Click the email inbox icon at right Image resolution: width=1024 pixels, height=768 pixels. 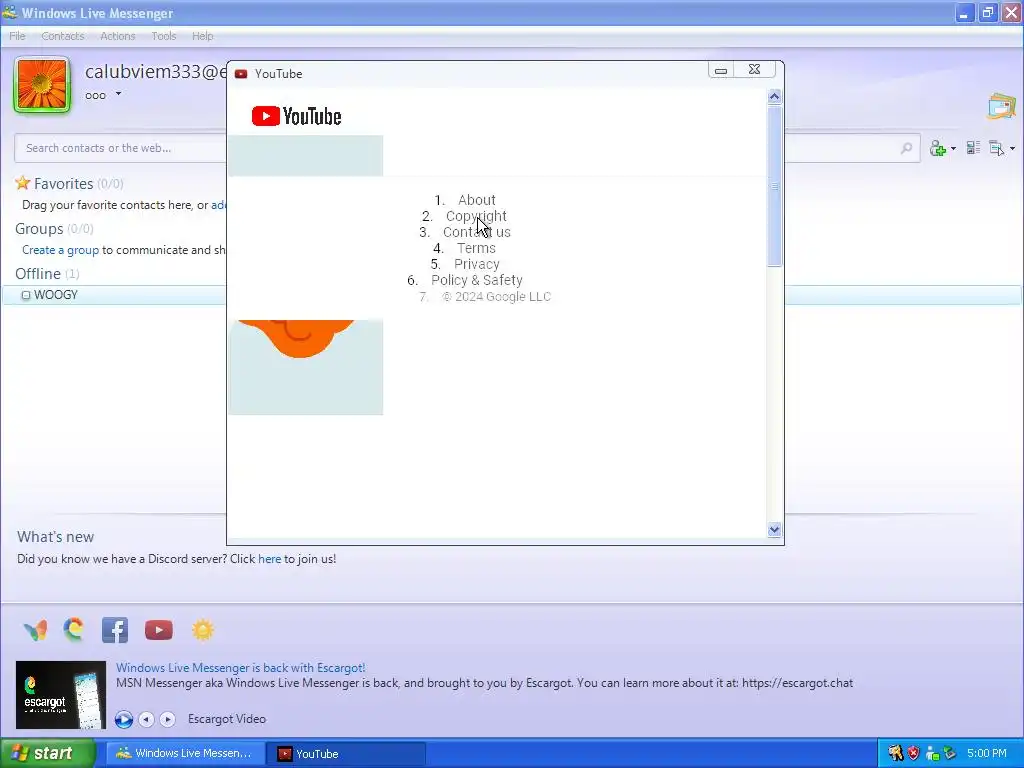point(1001,106)
